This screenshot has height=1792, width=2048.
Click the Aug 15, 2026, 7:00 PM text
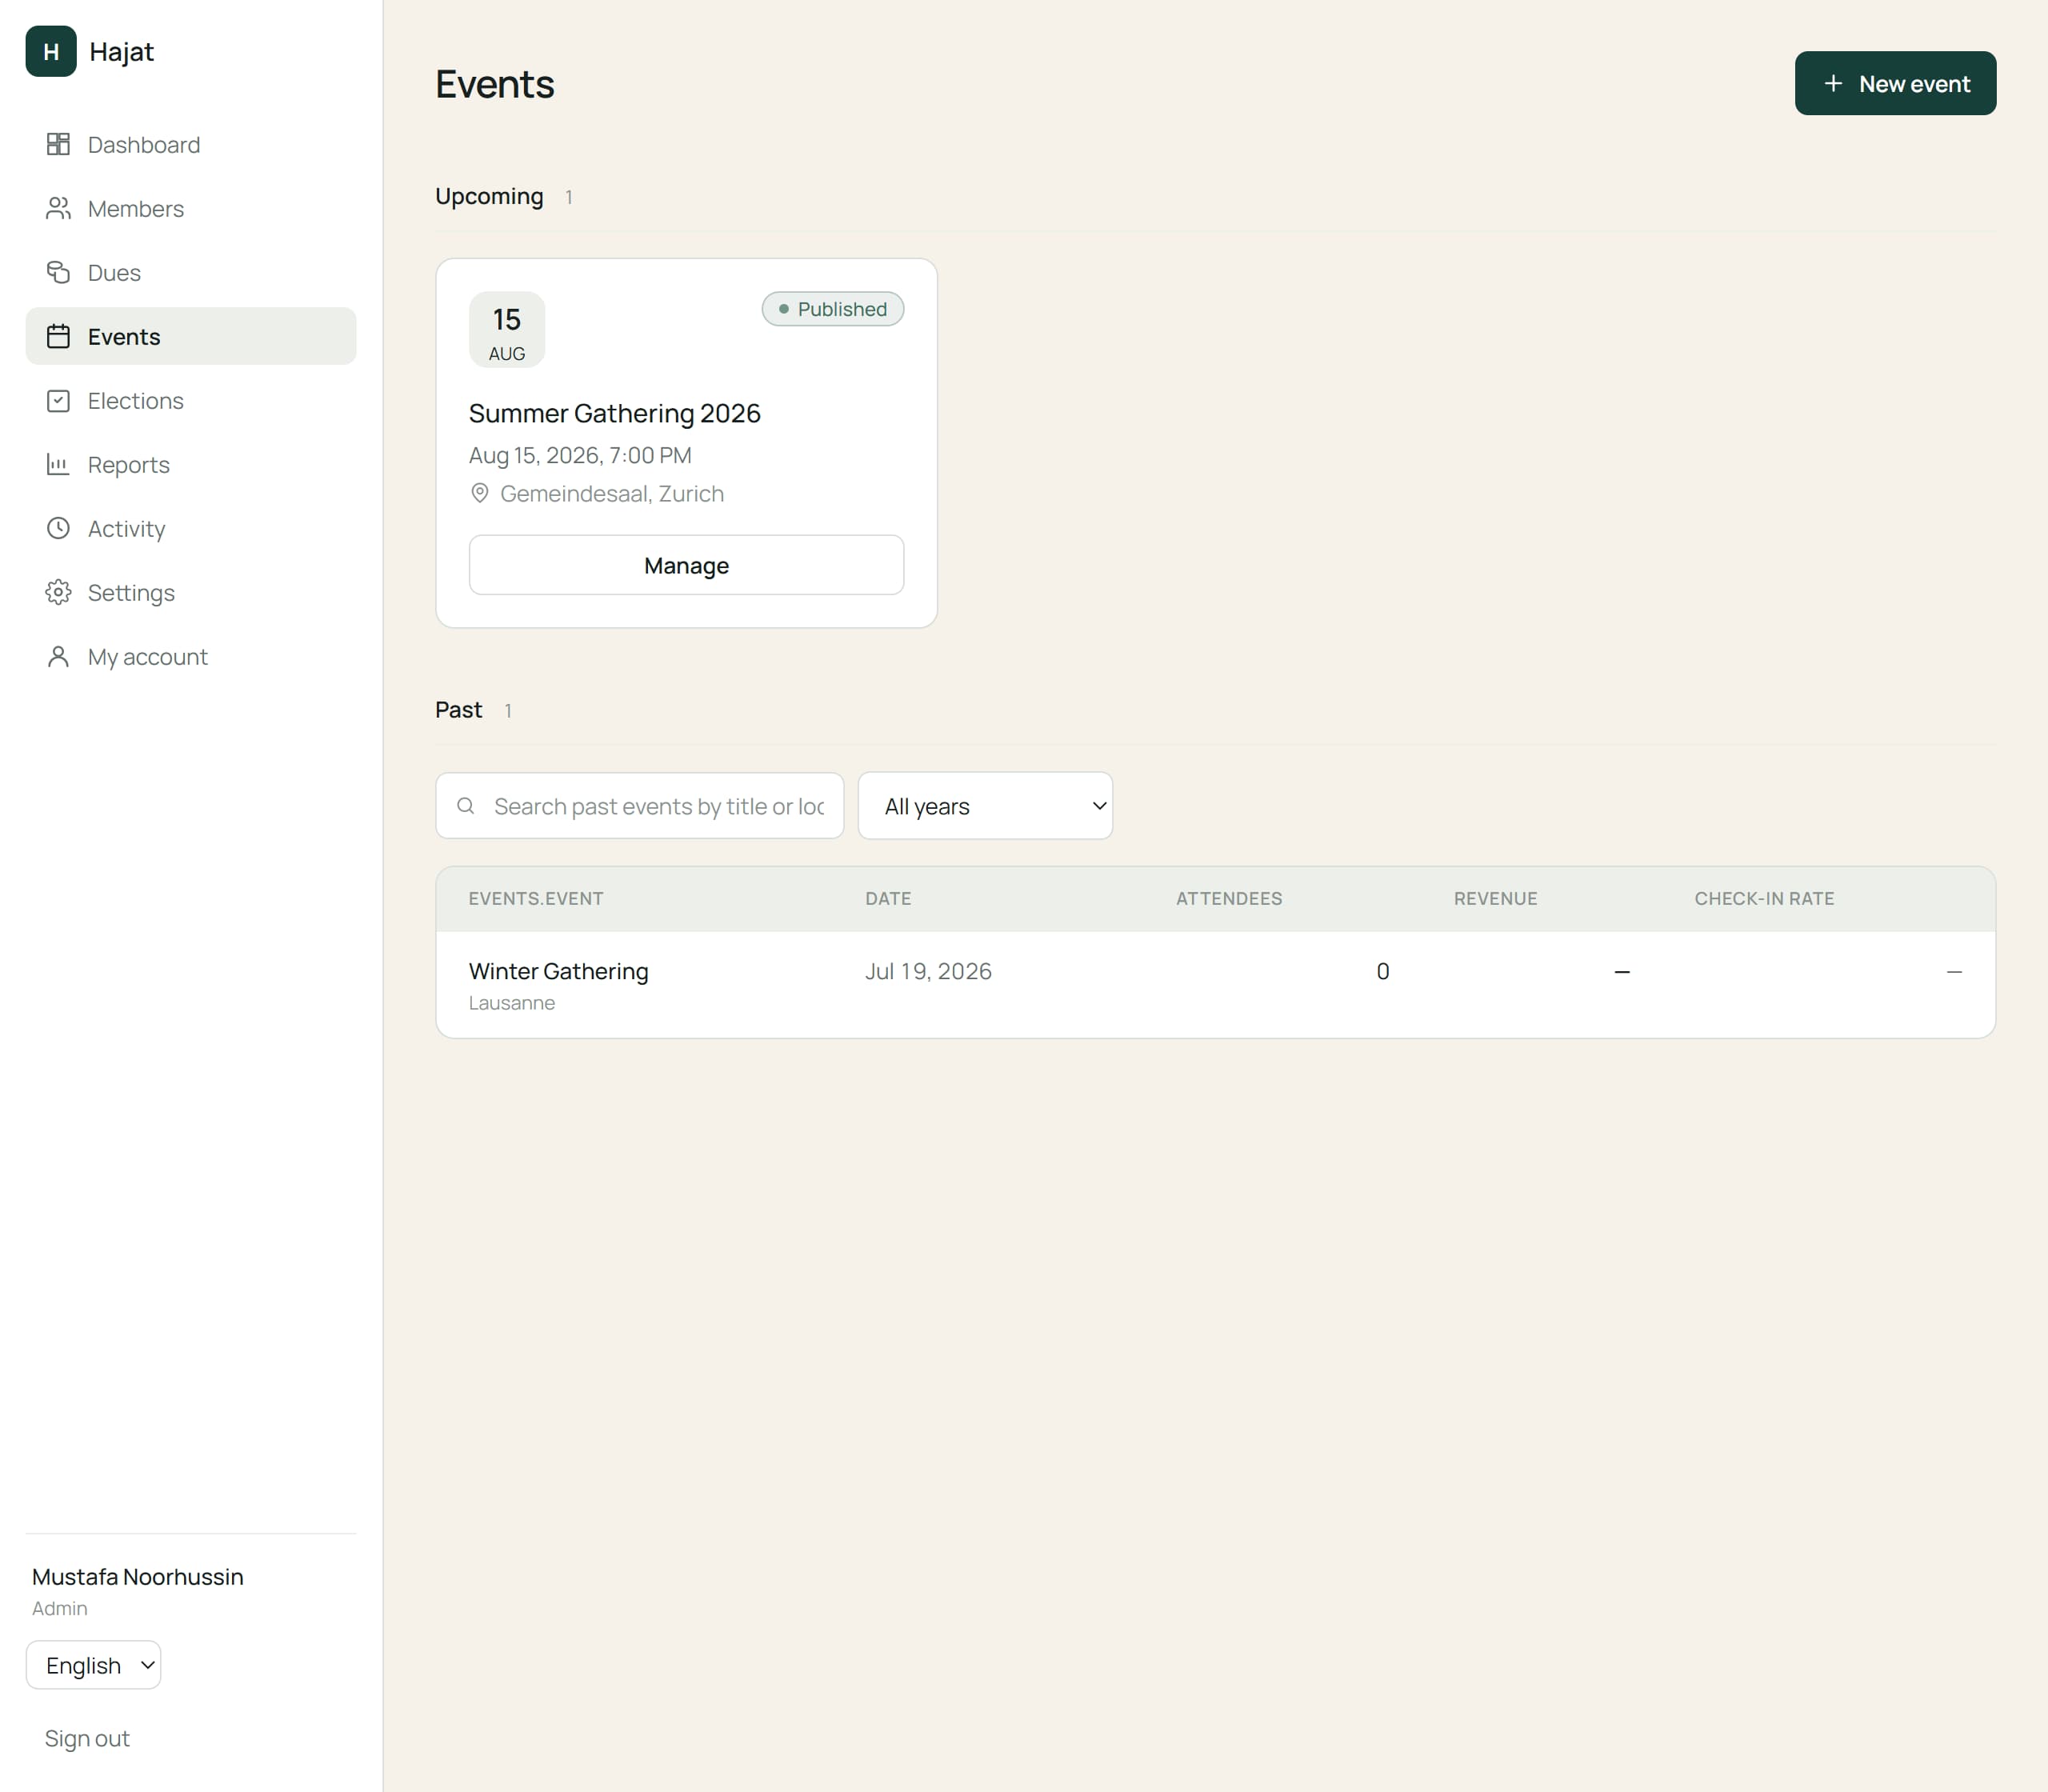[x=580, y=455]
